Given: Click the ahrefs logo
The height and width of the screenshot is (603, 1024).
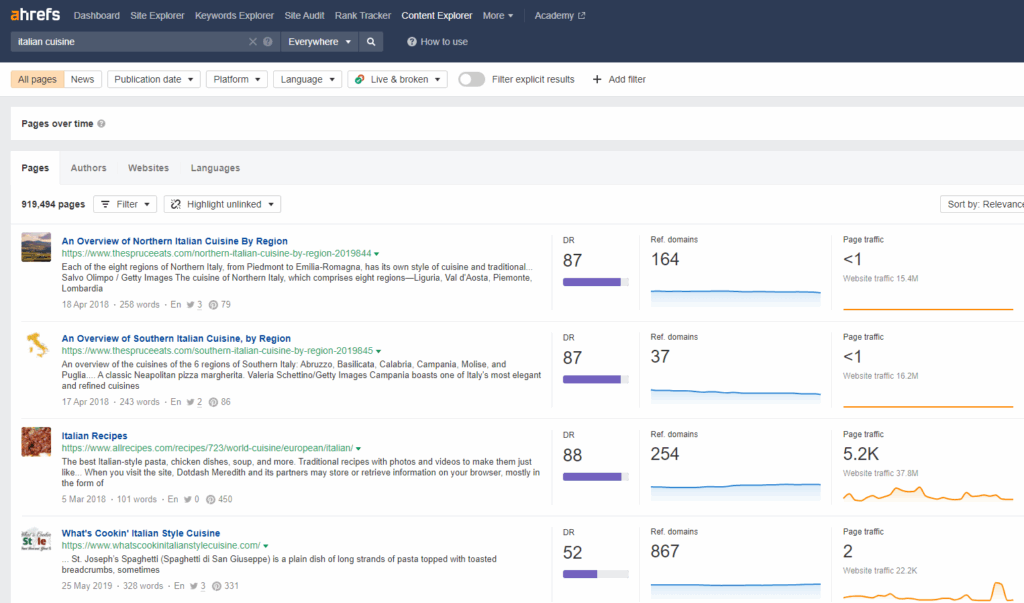Looking at the screenshot, I should pyautogui.click(x=35, y=14).
